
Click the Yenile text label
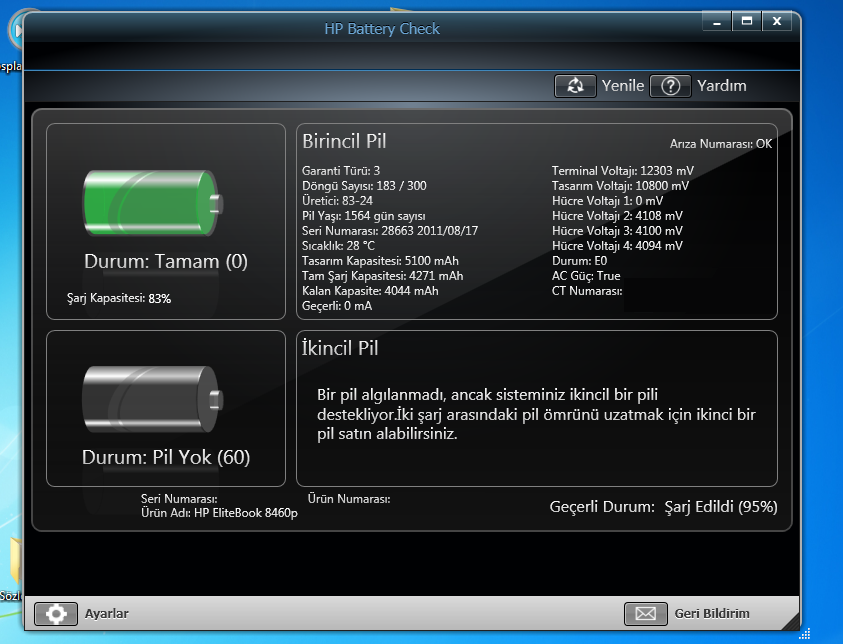[x=623, y=86]
